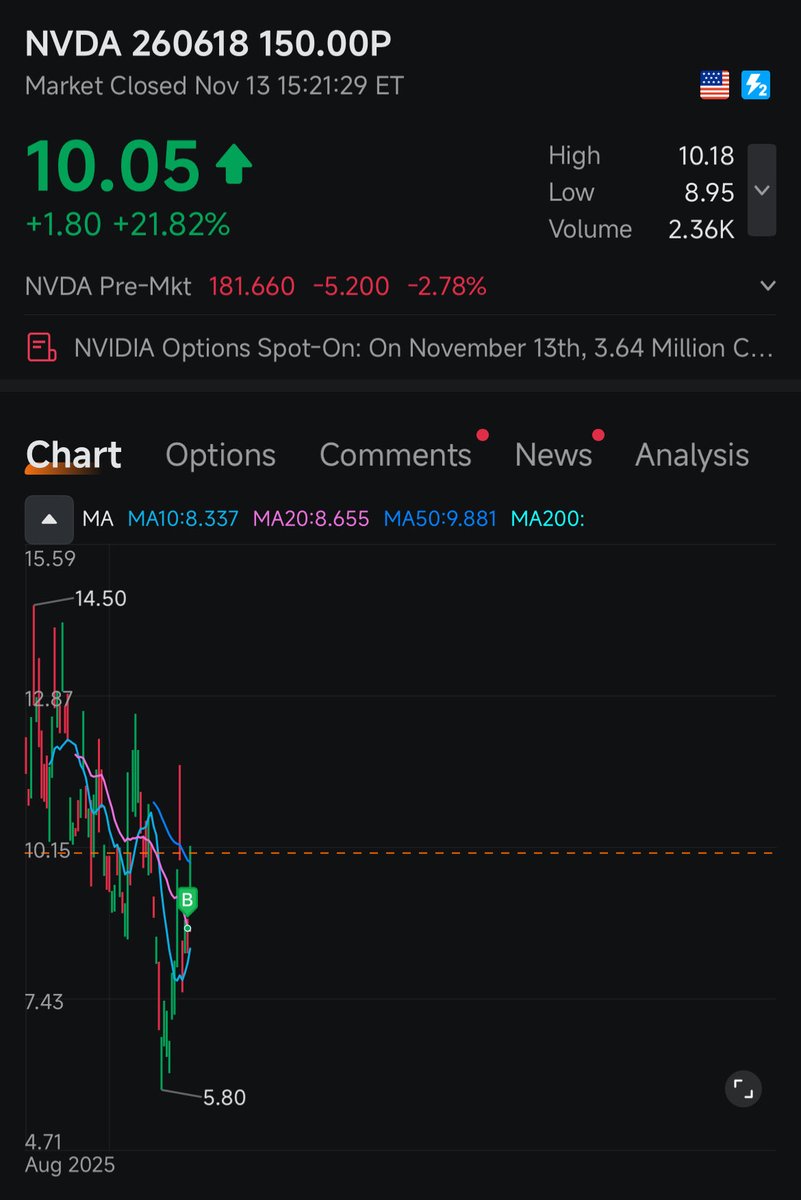The width and height of the screenshot is (801, 1200).
Task: Open the Analysis tab
Action: coord(692,455)
